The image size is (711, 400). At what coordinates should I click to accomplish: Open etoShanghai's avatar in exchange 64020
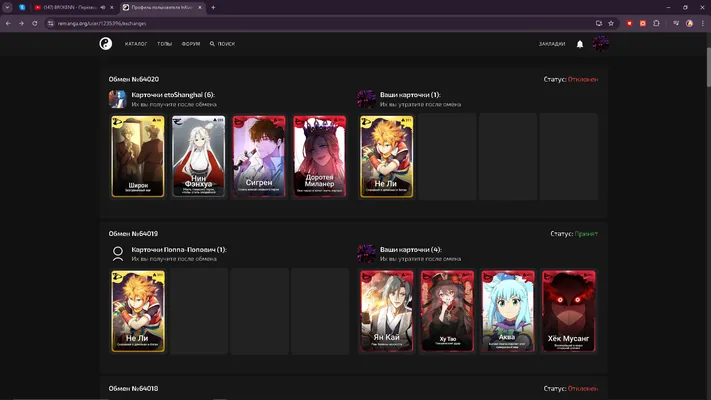point(117,99)
